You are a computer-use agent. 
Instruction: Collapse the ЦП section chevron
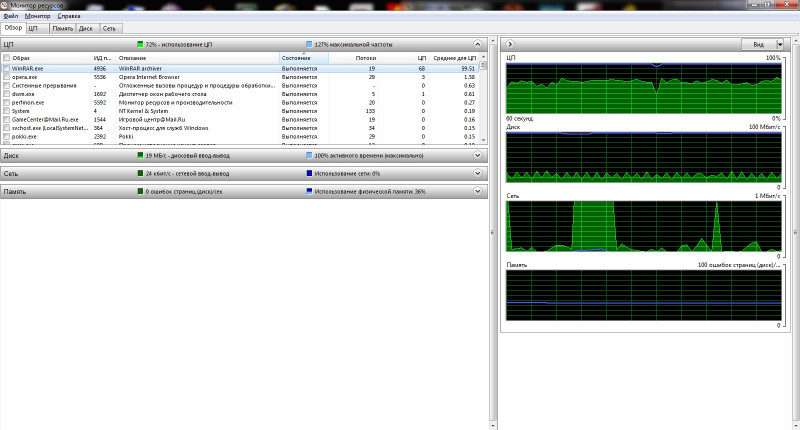(x=479, y=45)
